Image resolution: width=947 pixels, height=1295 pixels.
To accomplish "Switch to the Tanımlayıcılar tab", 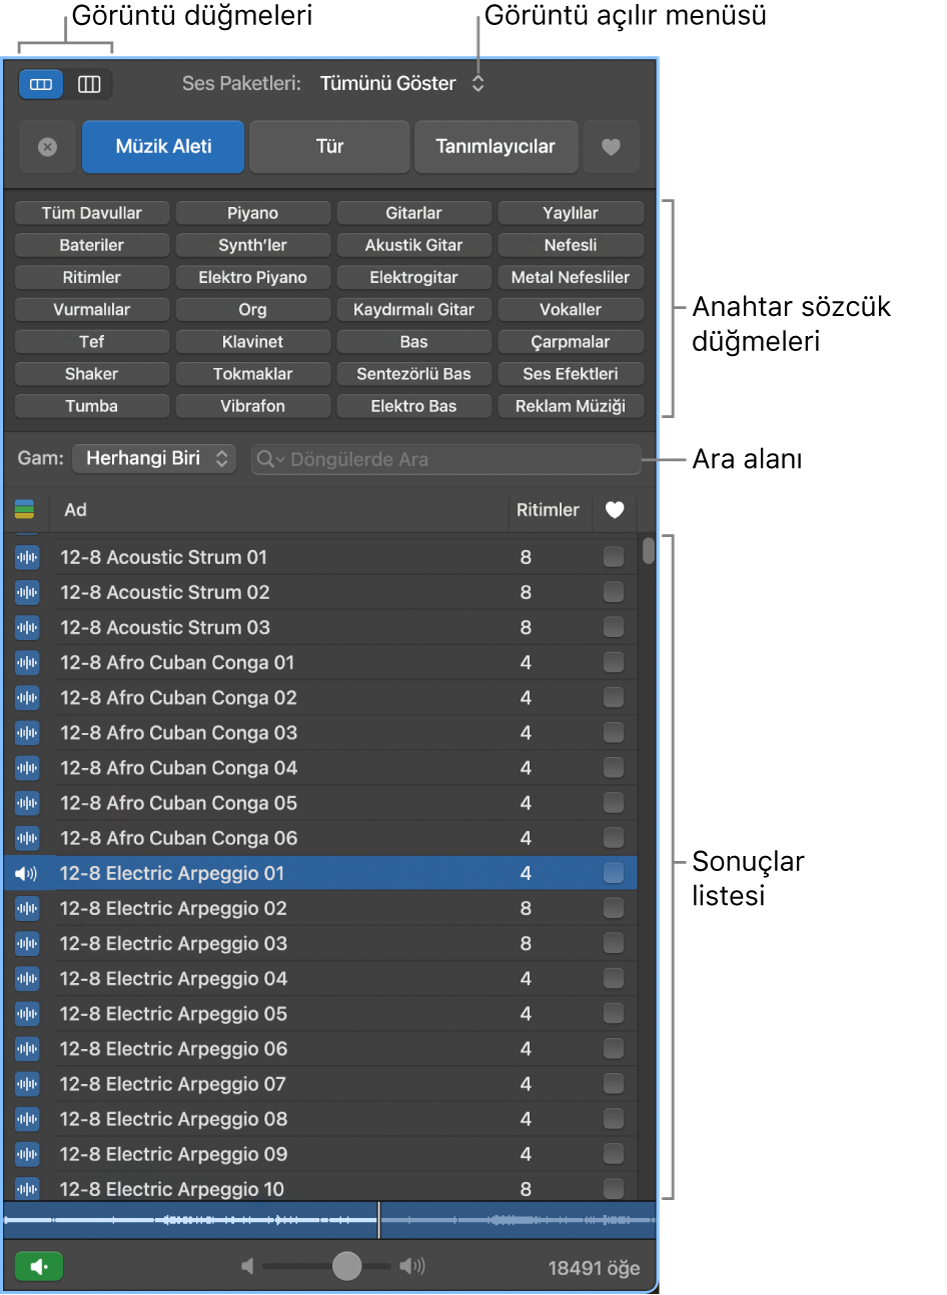I will coord(495,147).
